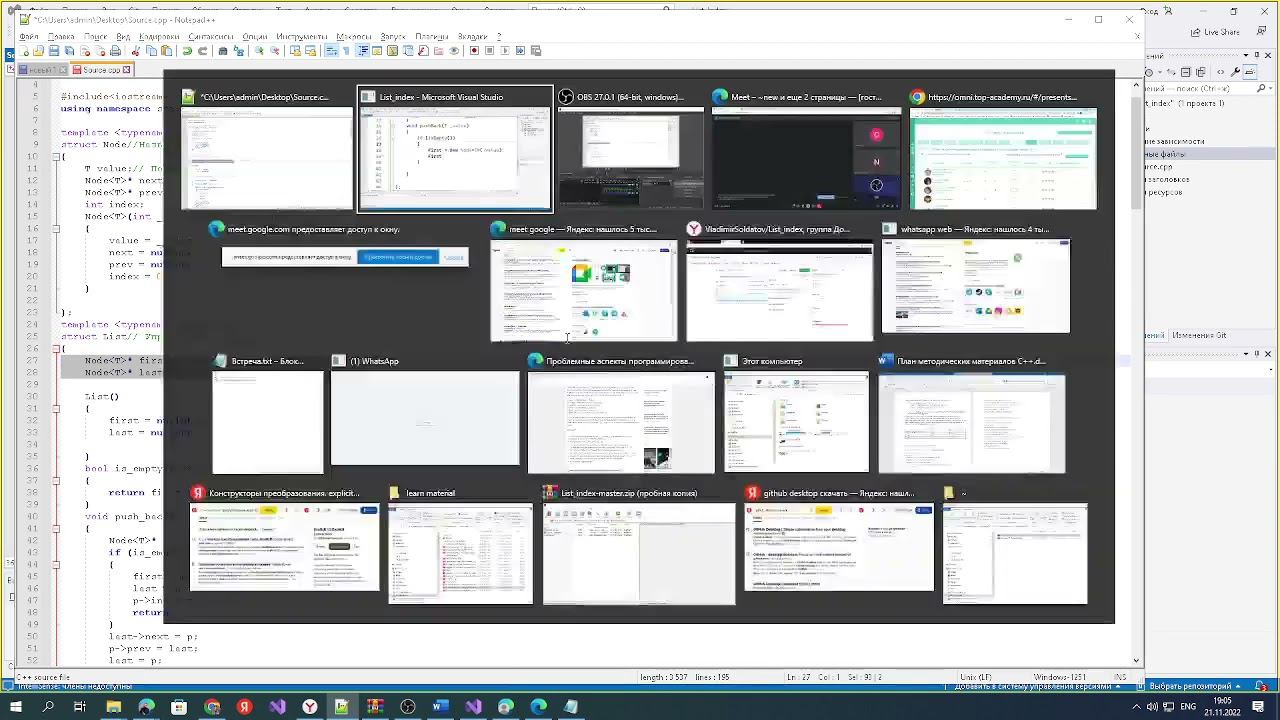Click the taskbar search magnifier icon
The width and height of the screenshot is (1280, 720).
click(x=48, y=707)
